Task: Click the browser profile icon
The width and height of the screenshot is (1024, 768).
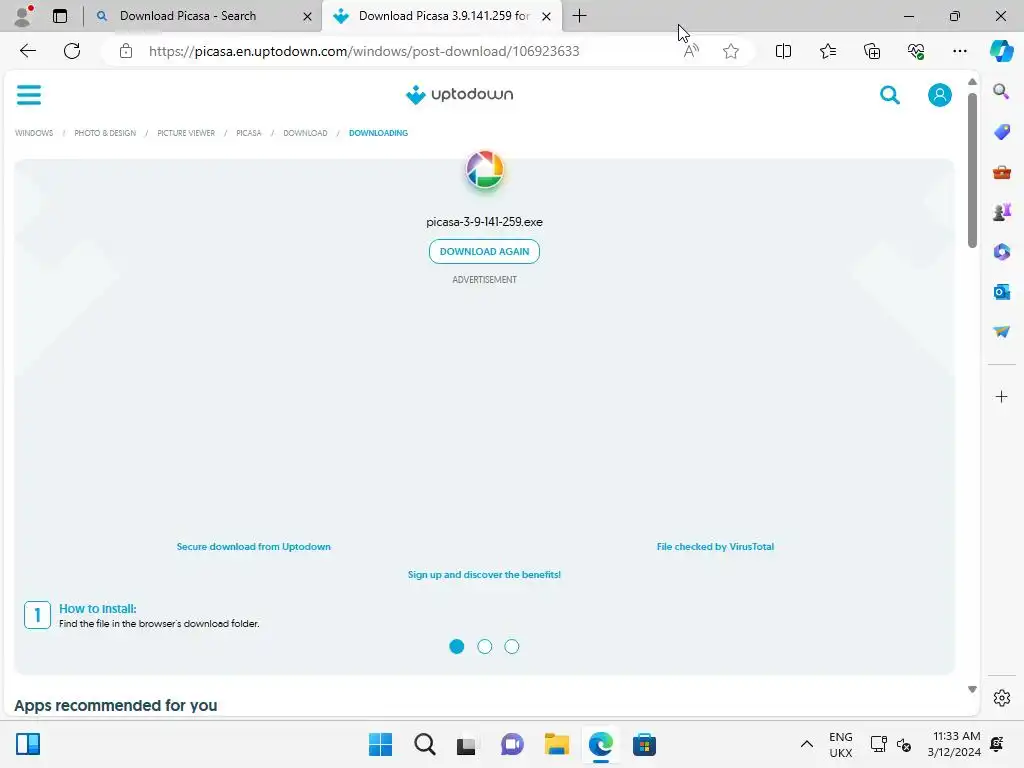Action: 24,16
